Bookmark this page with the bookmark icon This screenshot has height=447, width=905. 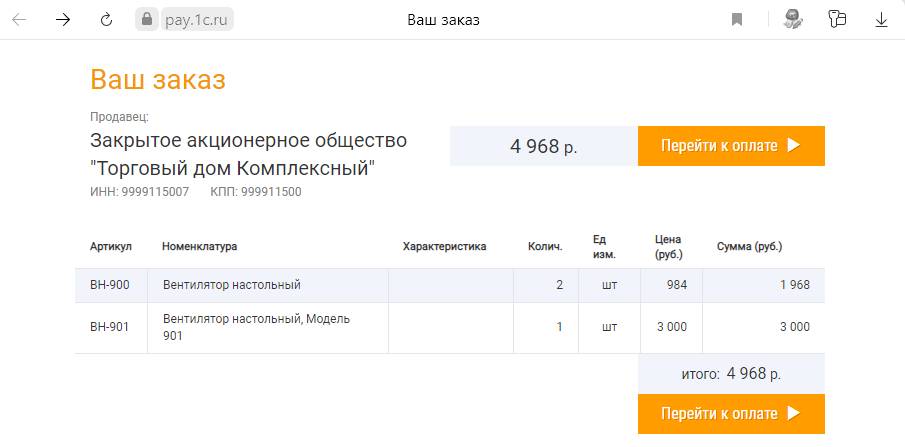point(737,19)
